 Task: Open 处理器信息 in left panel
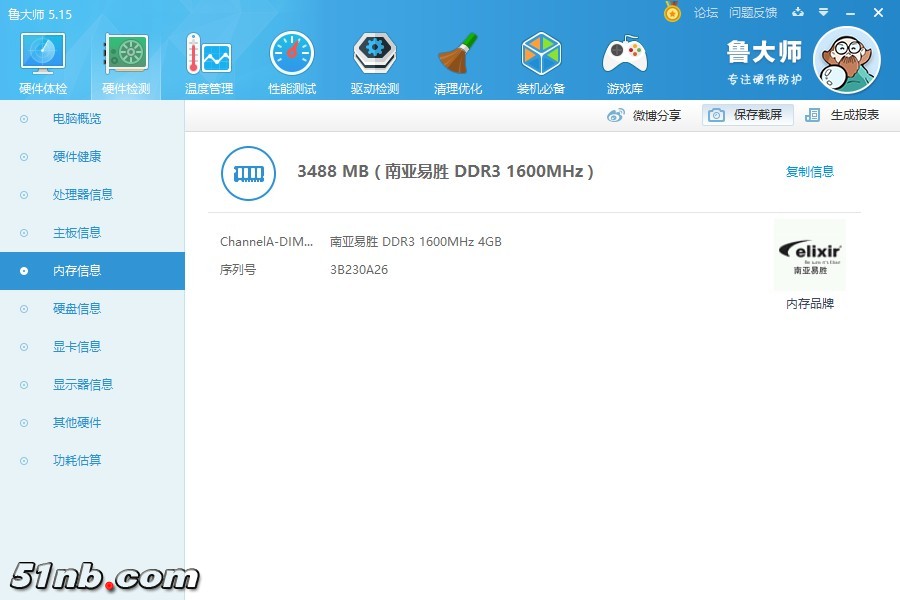point(82,195)
